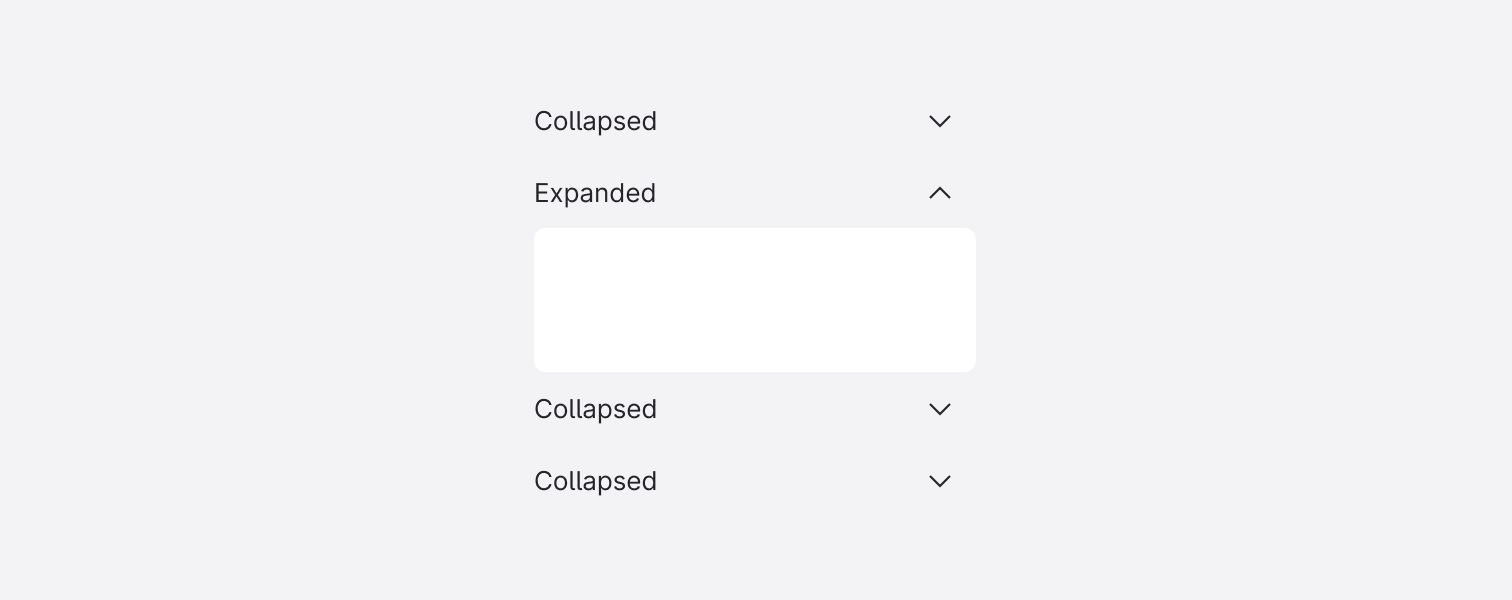This screenshot has width=1512, height=600.
Task: Click the down chevron of the first Collapsed row
Action: [x=939, y=121]
